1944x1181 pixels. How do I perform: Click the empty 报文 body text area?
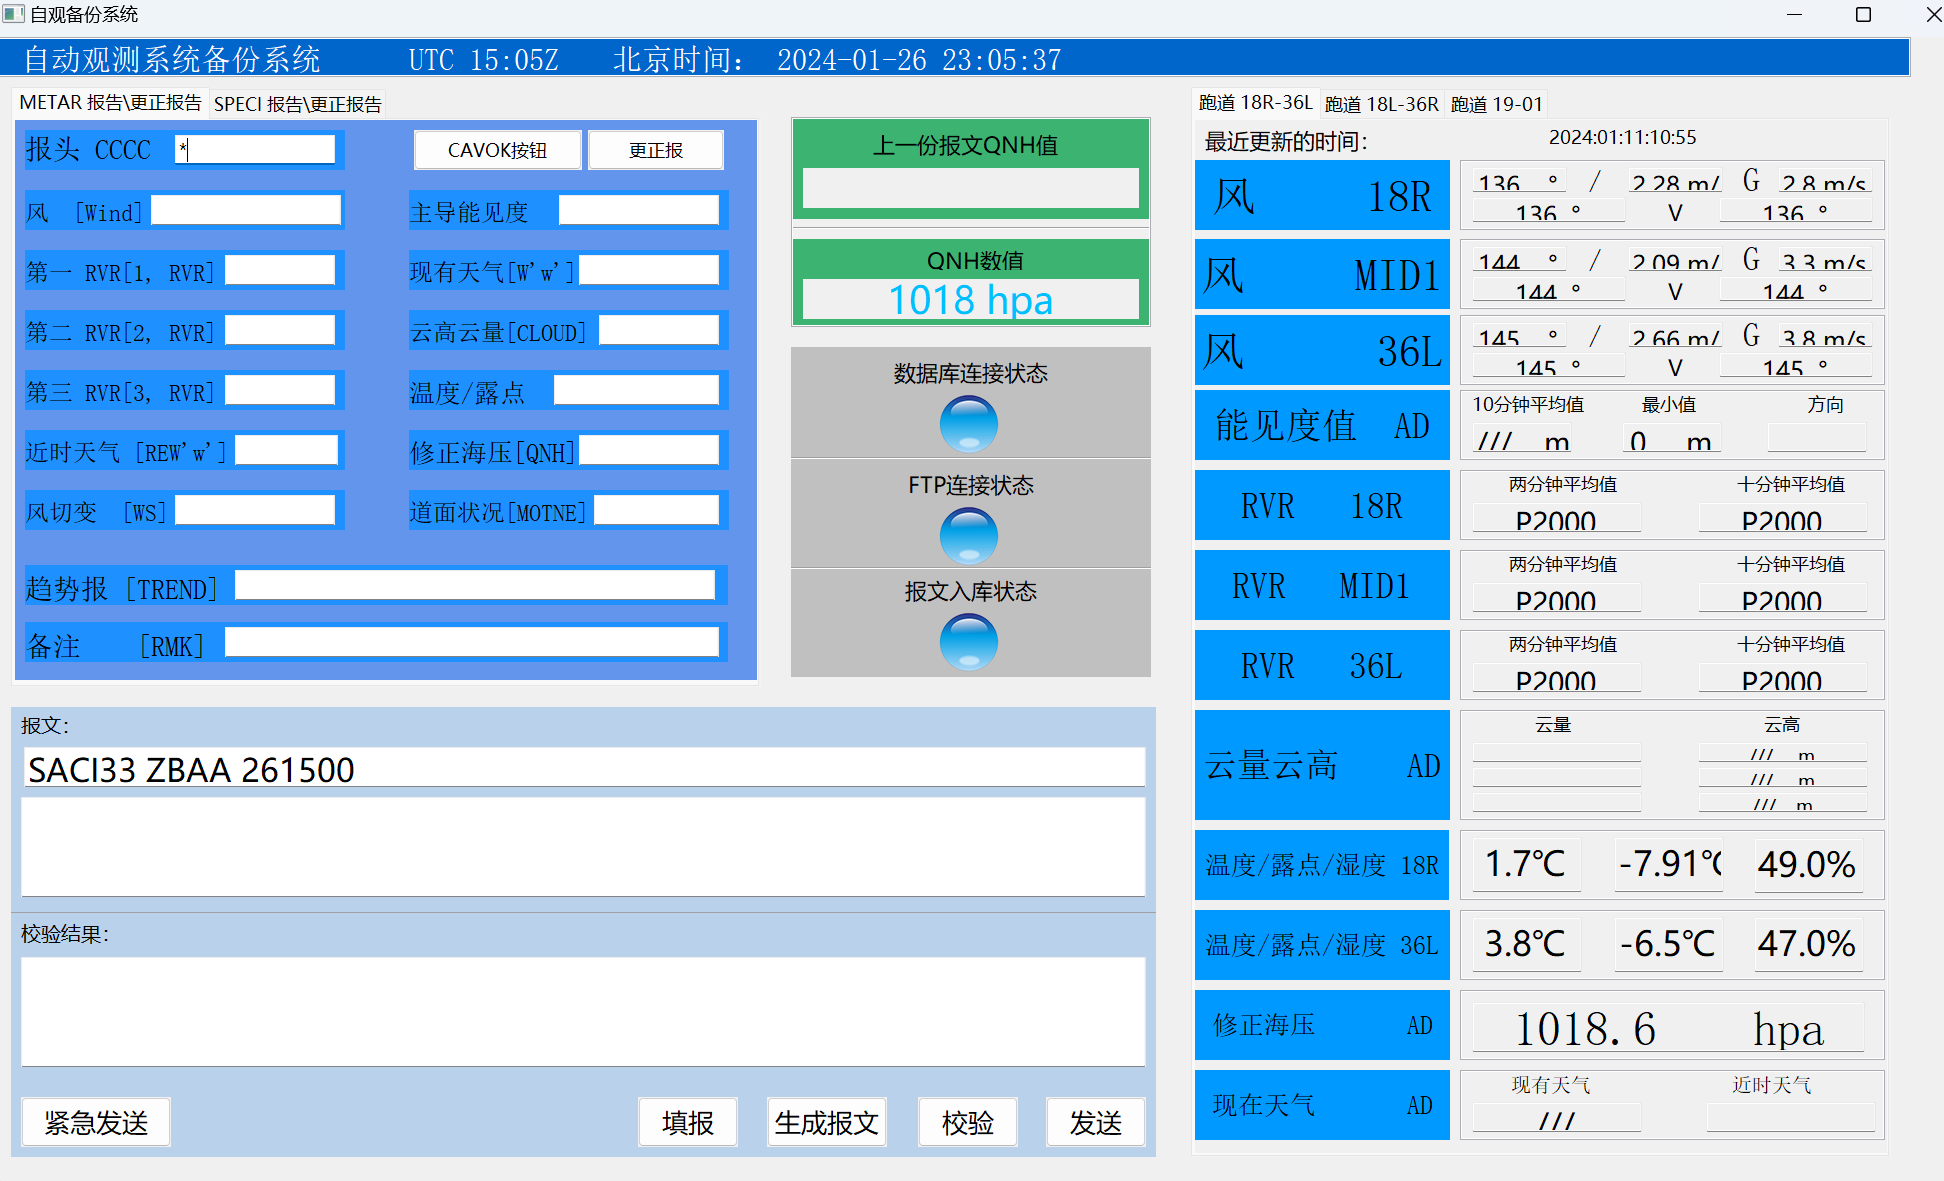583,846
